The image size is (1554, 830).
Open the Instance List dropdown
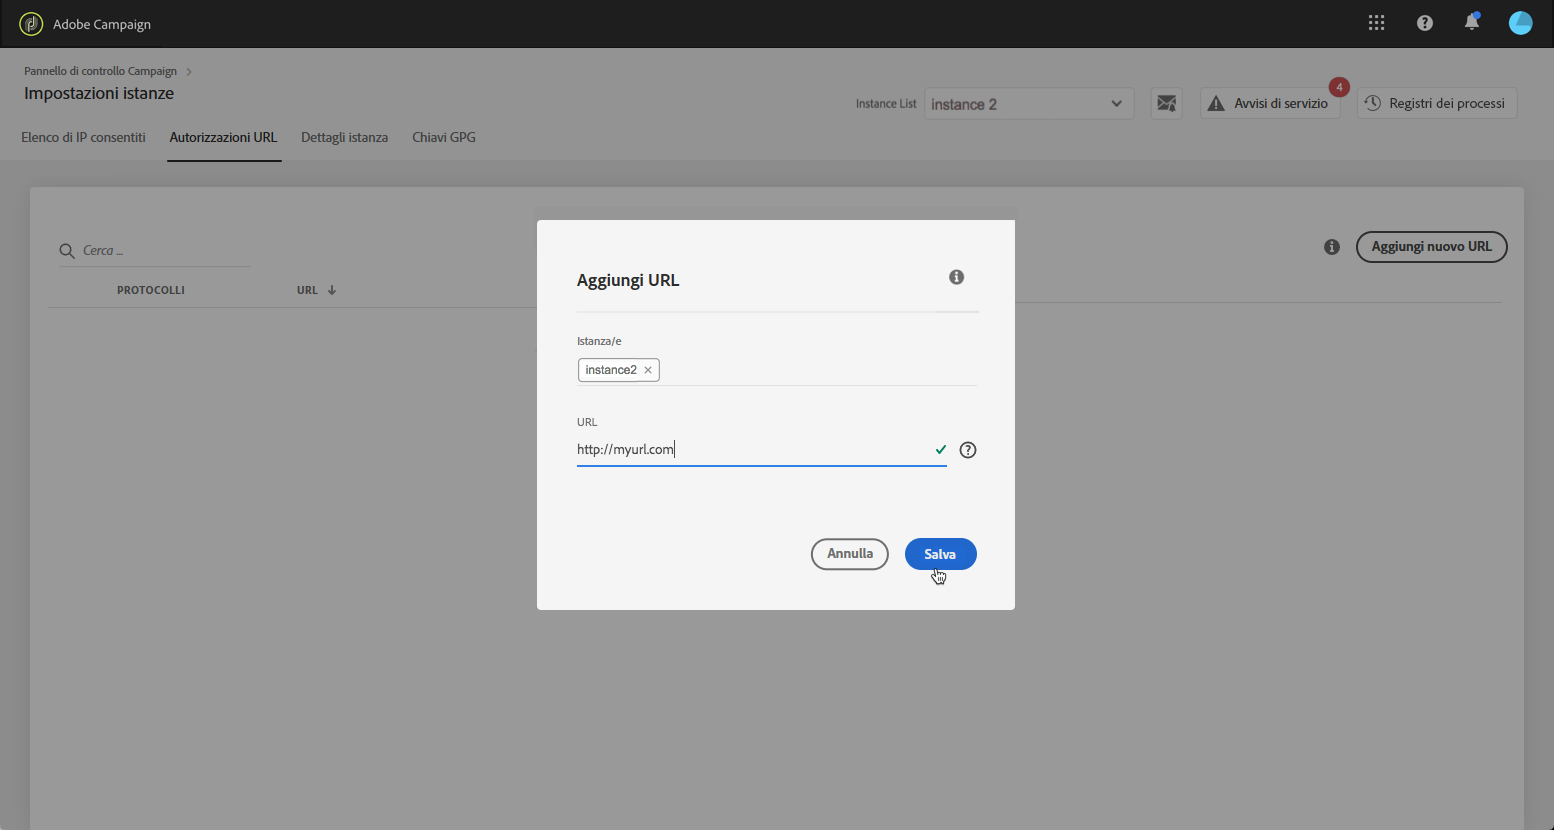pos(1029,104)
